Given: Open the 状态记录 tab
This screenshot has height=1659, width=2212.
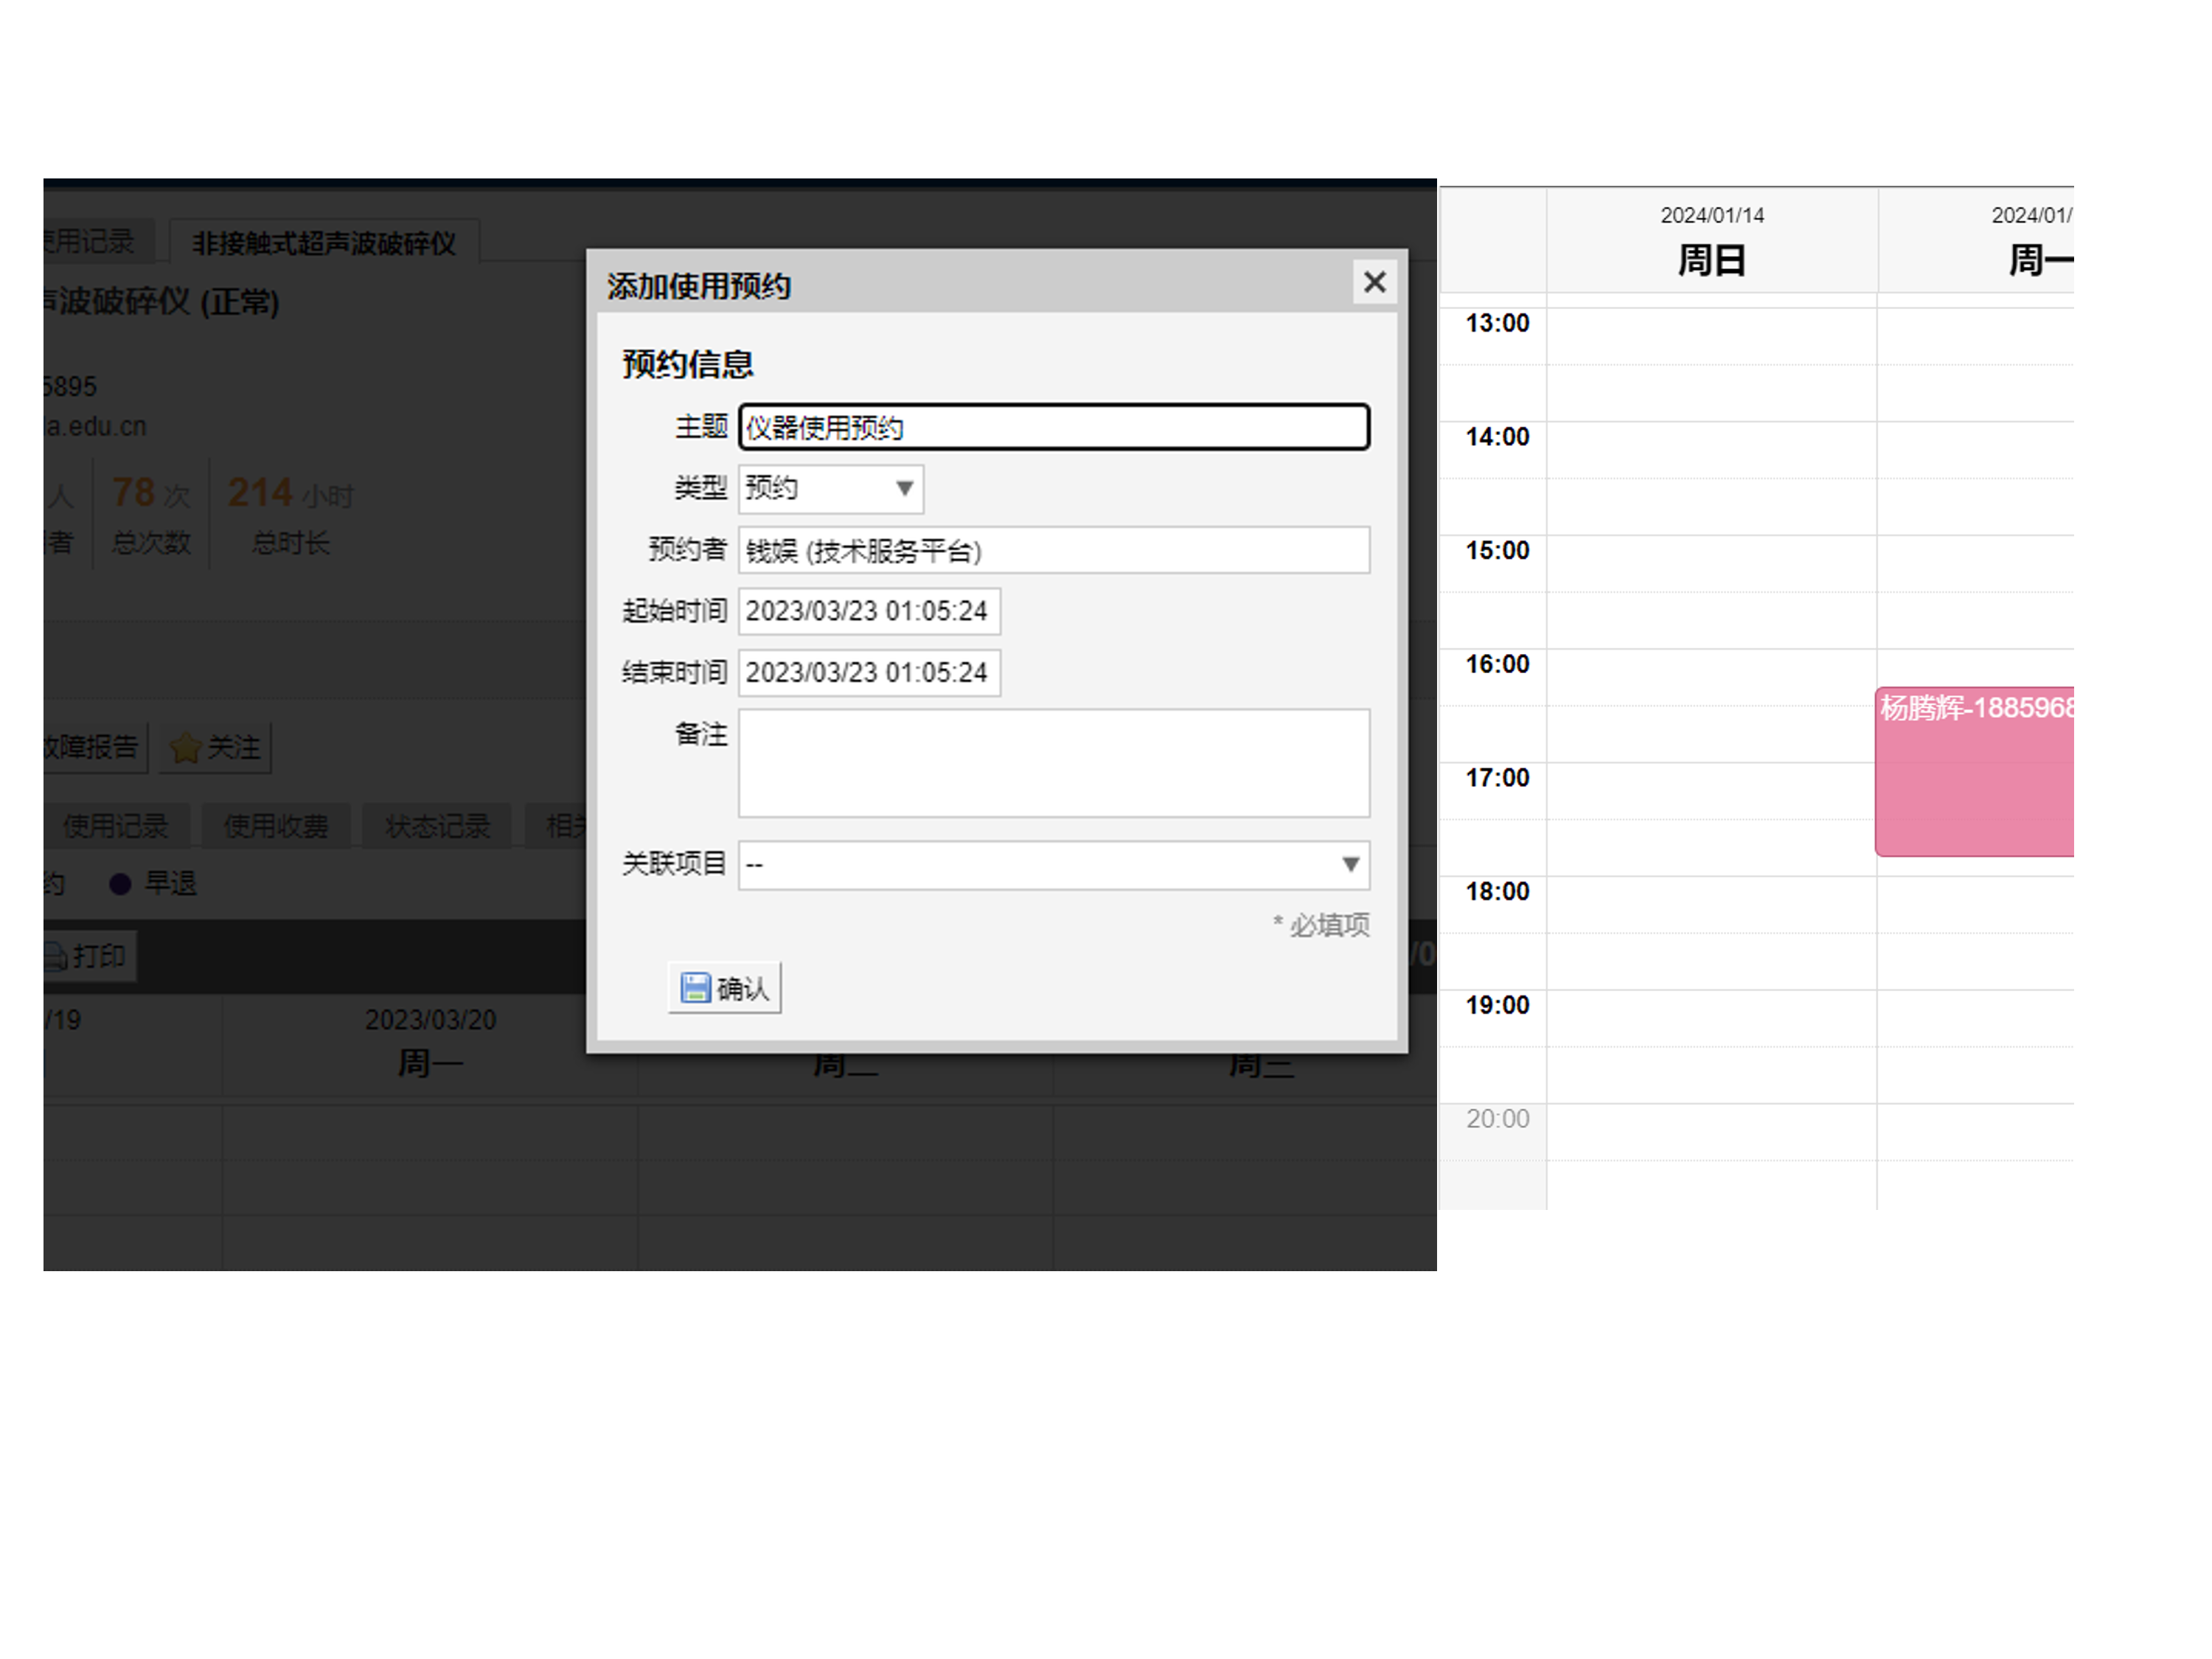Looking at the screenshot, I should coord(437,826).
